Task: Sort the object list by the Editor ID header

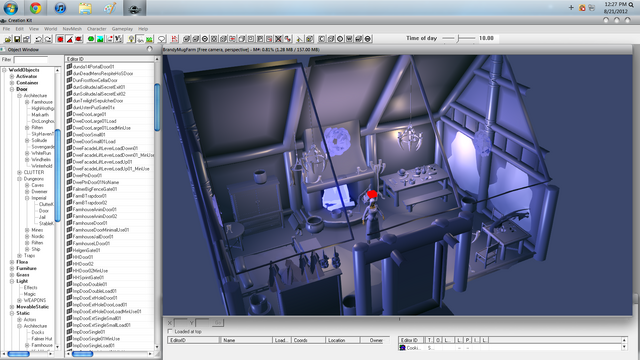Action: click(109, 59)
